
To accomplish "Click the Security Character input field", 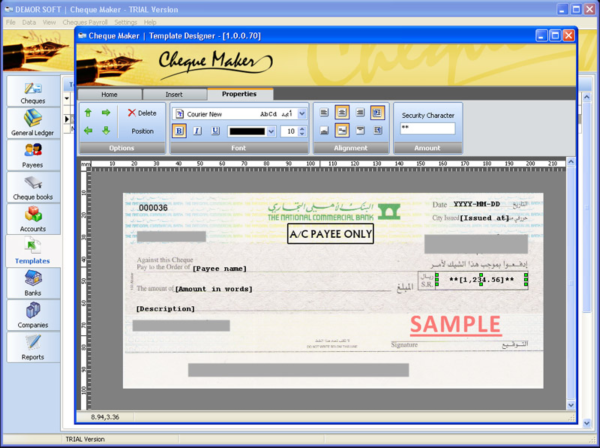I will (x=427, y=129).
